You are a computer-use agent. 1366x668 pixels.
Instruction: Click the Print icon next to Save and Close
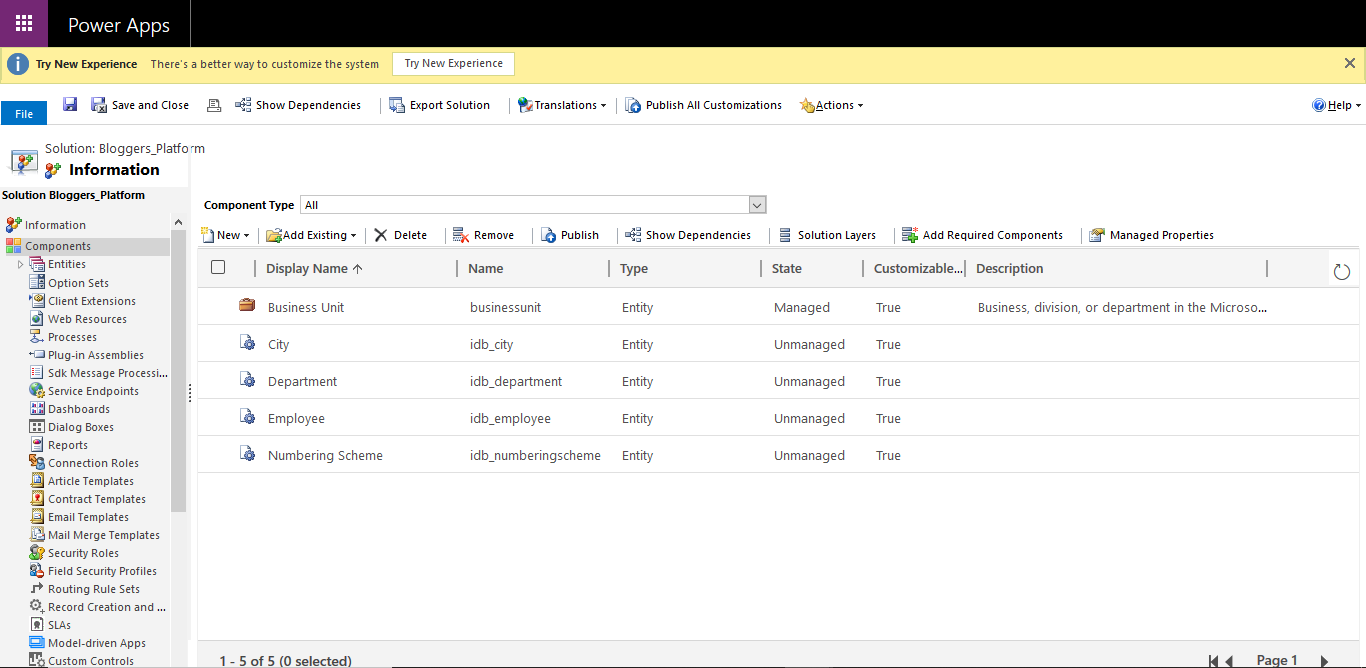(213, 104)
